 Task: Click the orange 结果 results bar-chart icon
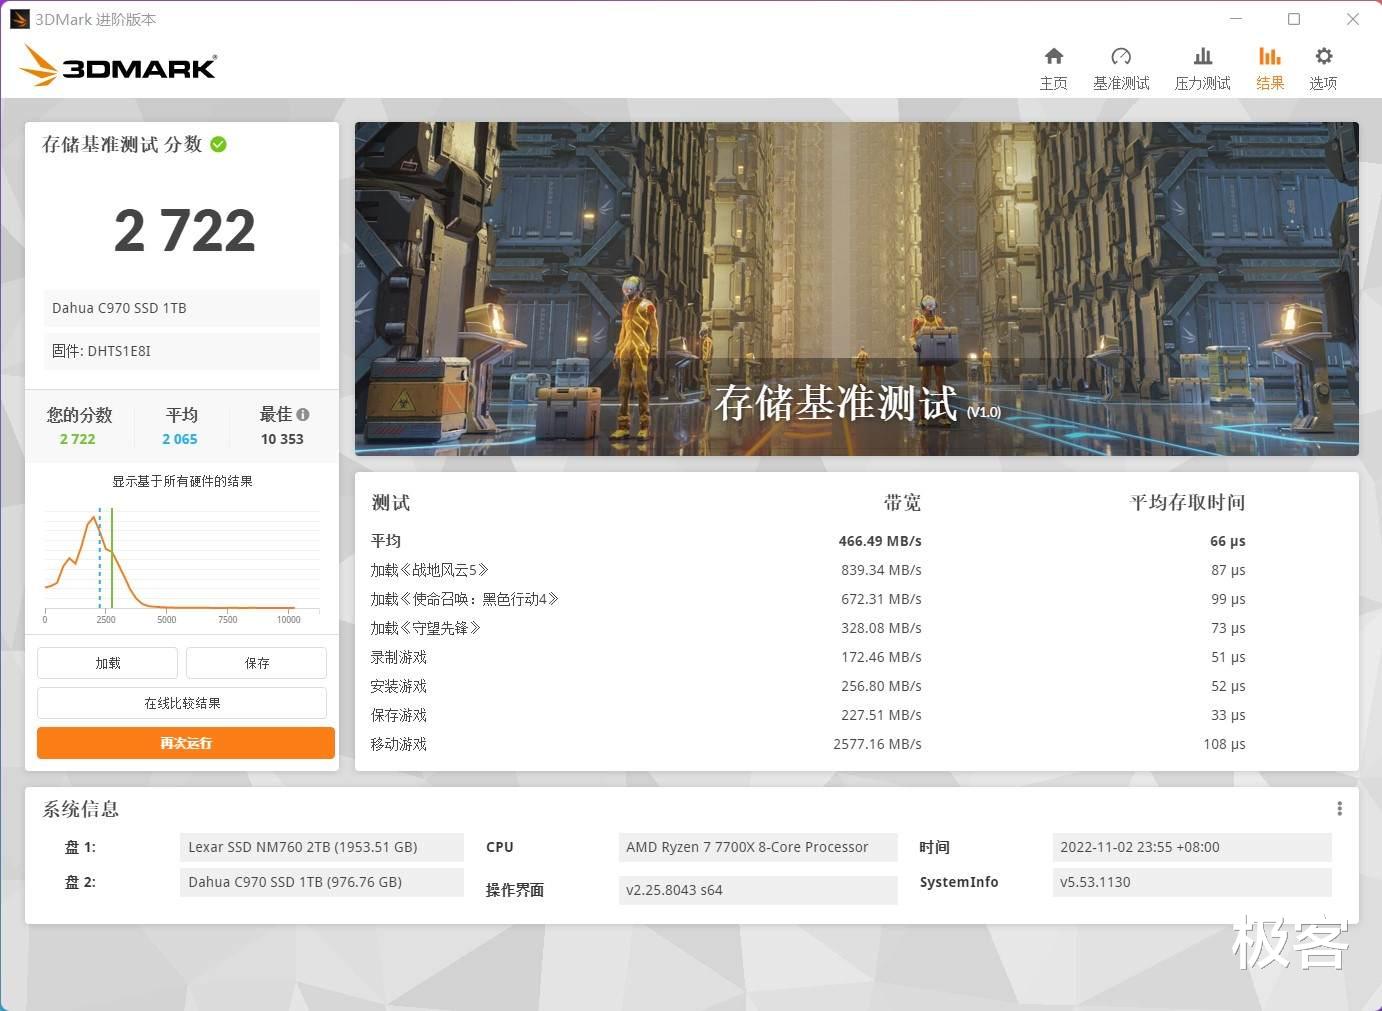[1269, 66]
